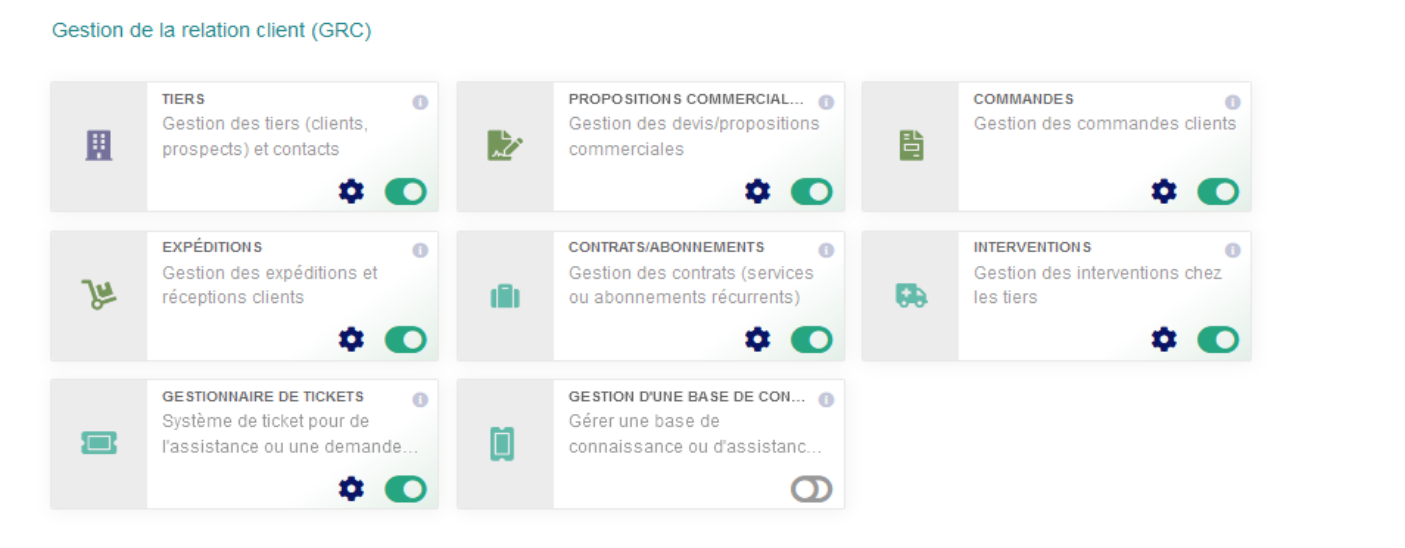This screenshot has width=1405, height=548.
Task: Click the Gestion de la relation client heading
Action: [x=212, y=31]
